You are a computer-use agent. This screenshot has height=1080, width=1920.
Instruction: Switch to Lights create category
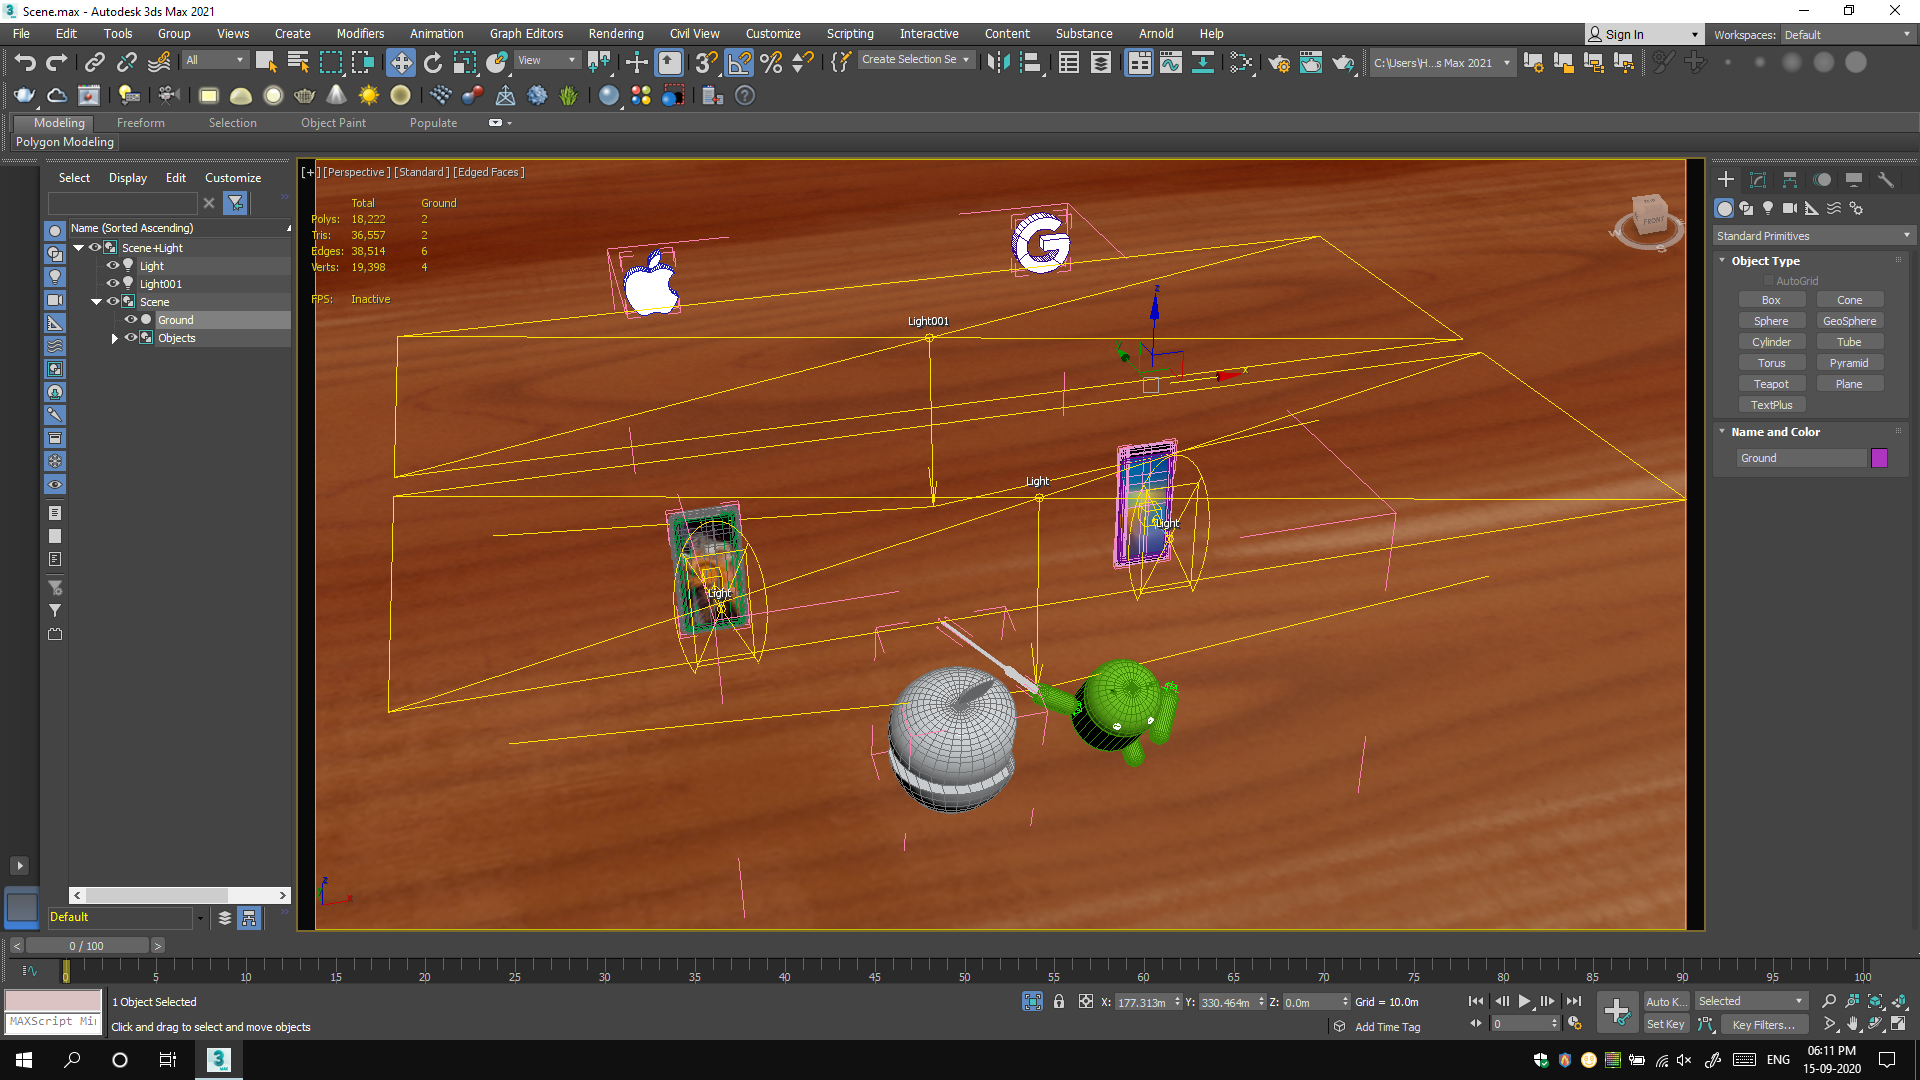tap(1768, 208)
